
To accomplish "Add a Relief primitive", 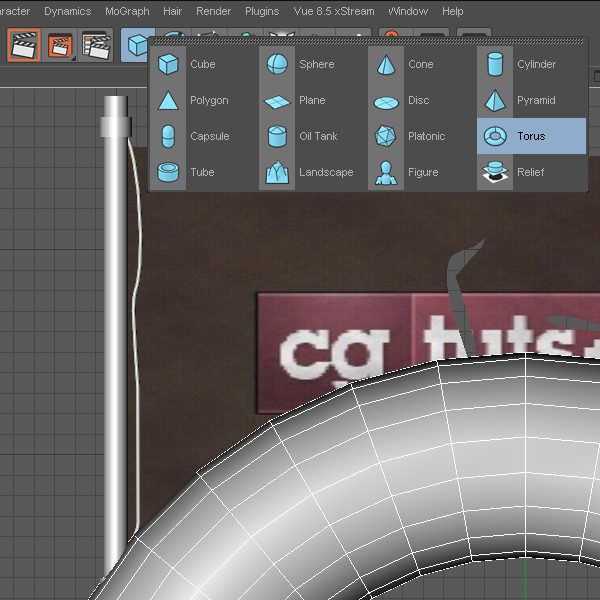I will coord(532,172).
